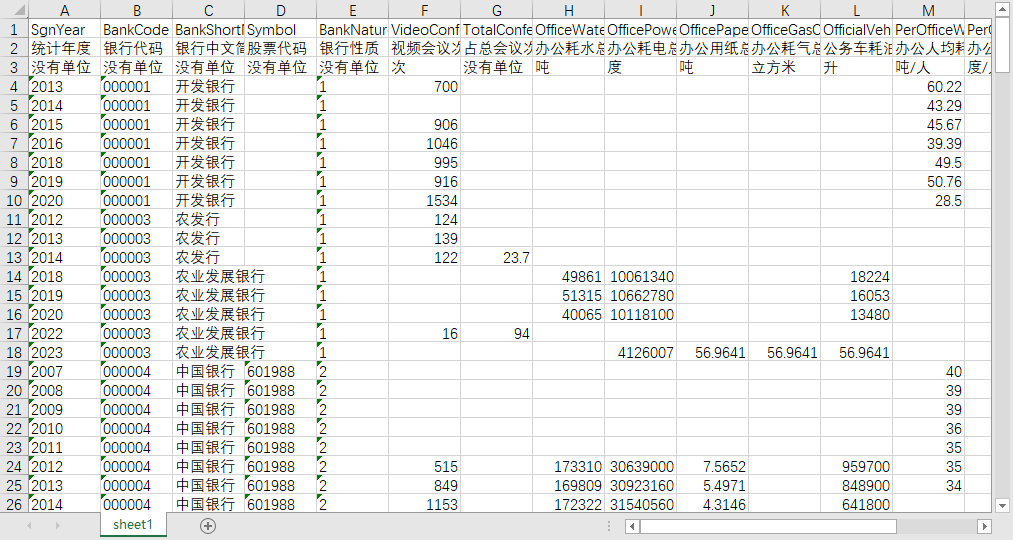Click cell containing 股票代码
Image resolution: width=1013 pixels, height=540 pixels.
coord(280,48)
